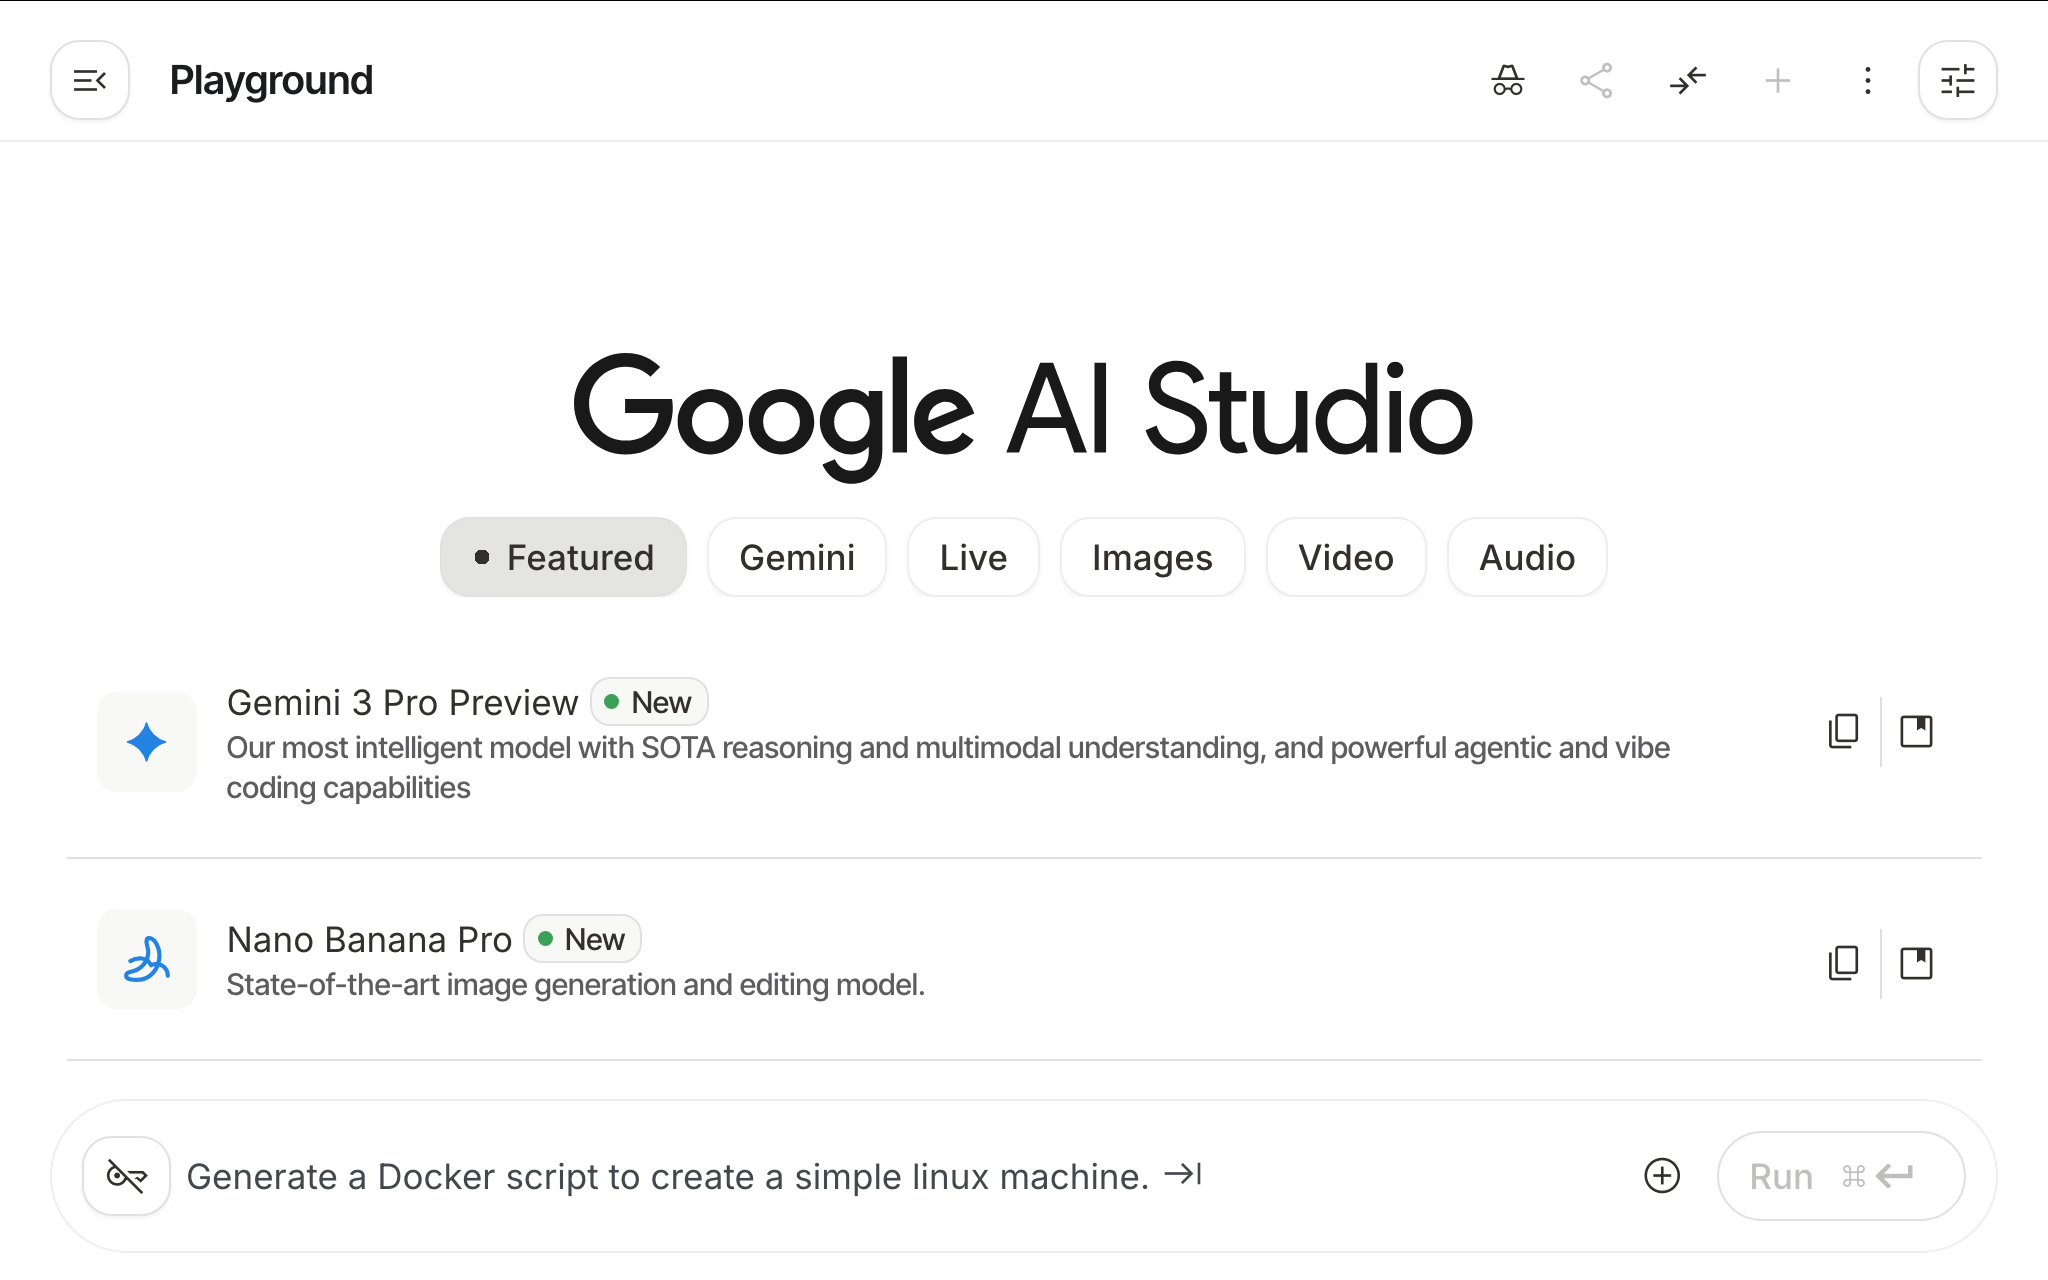Click the compare mode arrows icon
The image size is (2048, 1280).
[x=1687, y=80]
